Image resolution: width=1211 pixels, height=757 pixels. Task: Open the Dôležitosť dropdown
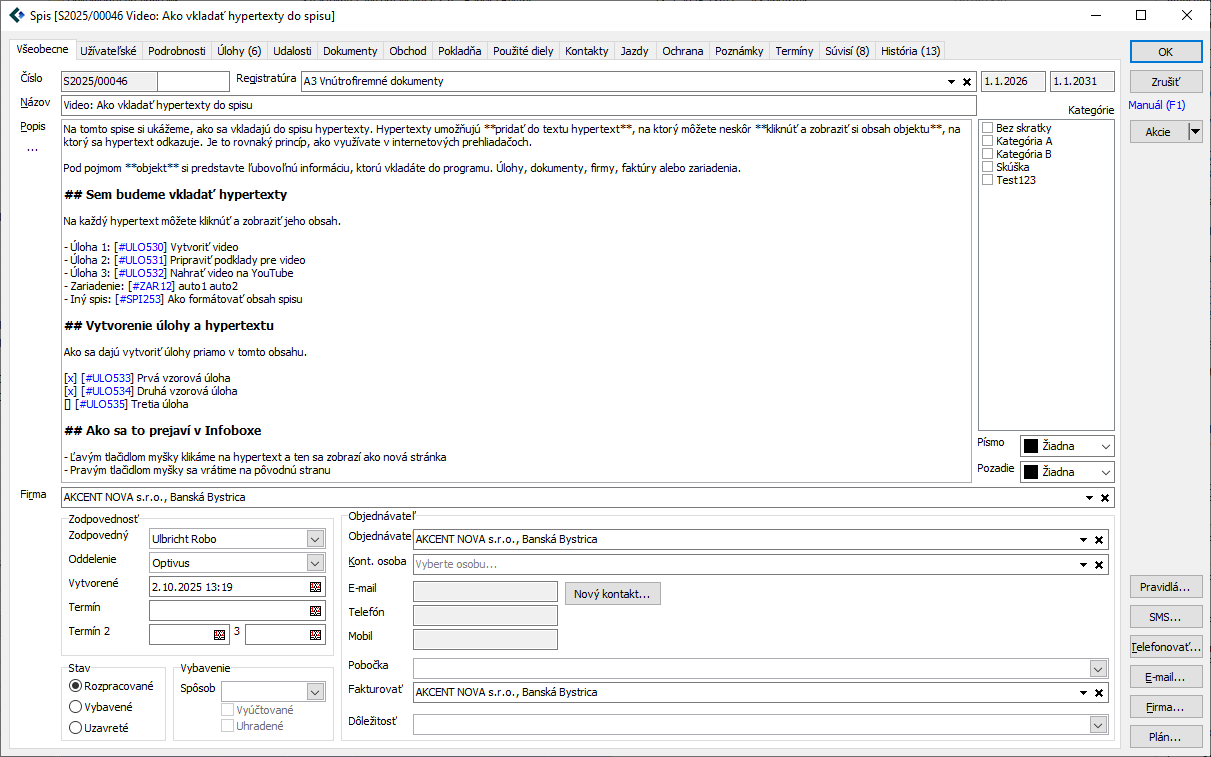click(x=1098, y=725)
